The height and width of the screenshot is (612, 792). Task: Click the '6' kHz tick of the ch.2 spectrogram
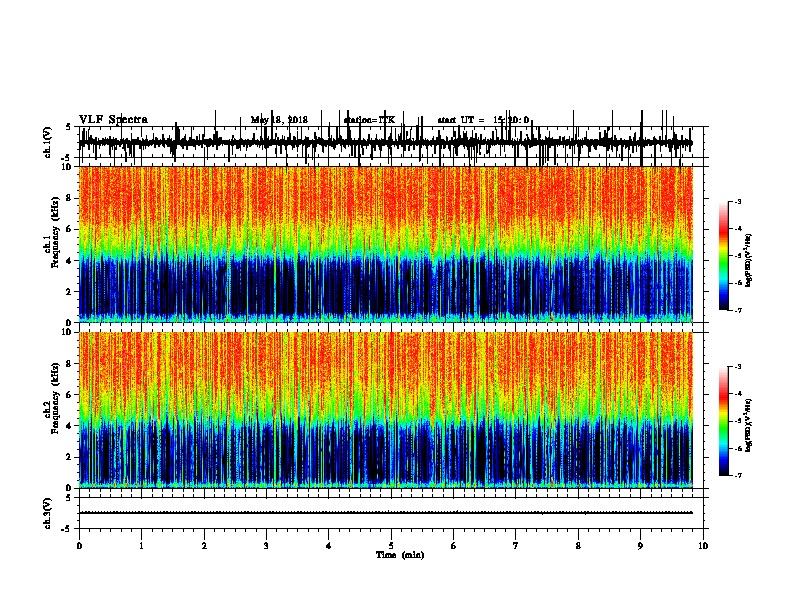tap(70, 395)
